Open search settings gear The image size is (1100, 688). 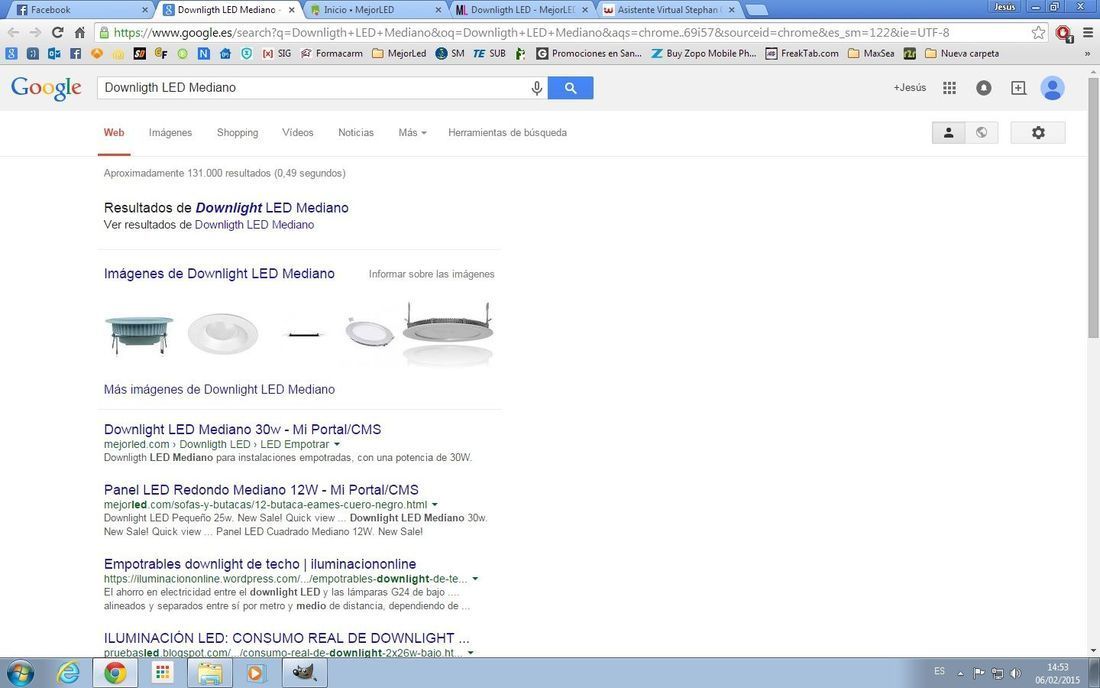tap(1038, 133)
